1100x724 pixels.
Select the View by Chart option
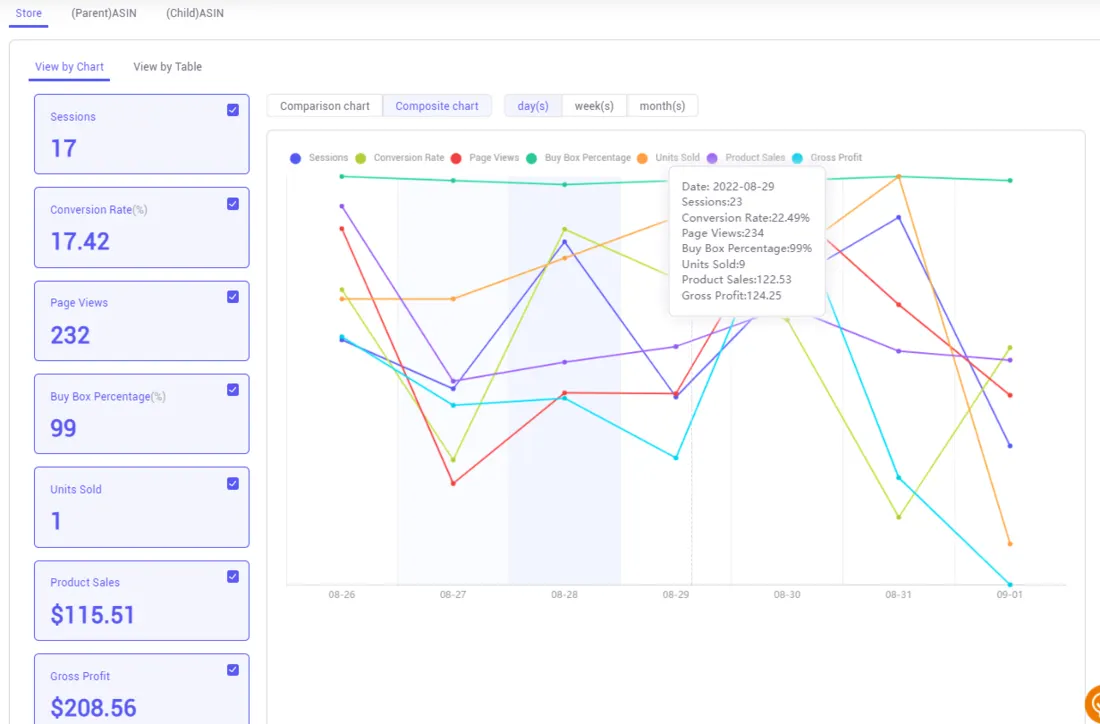[68, 66]
